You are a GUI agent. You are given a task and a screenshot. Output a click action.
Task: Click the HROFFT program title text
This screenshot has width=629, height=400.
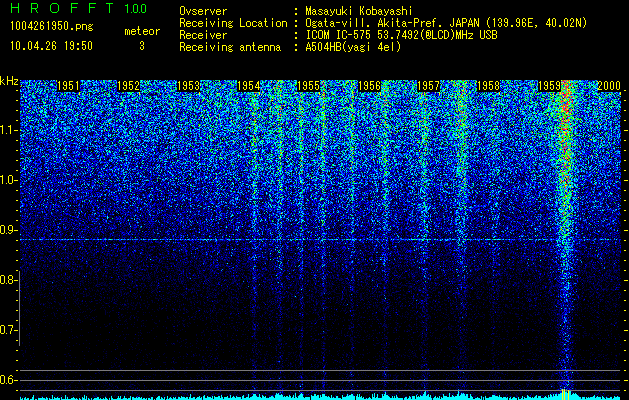[x=62, y=8]
